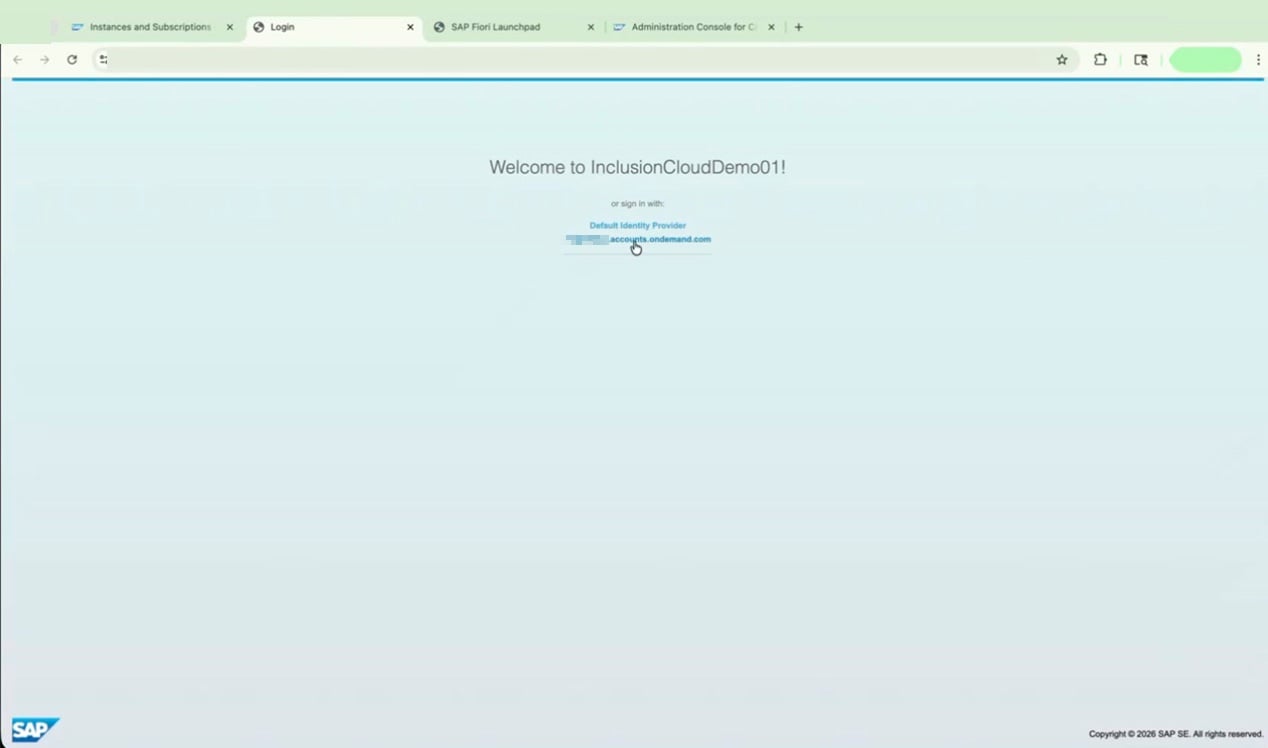Switch to the Administration Console tab
Viewport: 1268px width, 748px height.
point(694,27)
